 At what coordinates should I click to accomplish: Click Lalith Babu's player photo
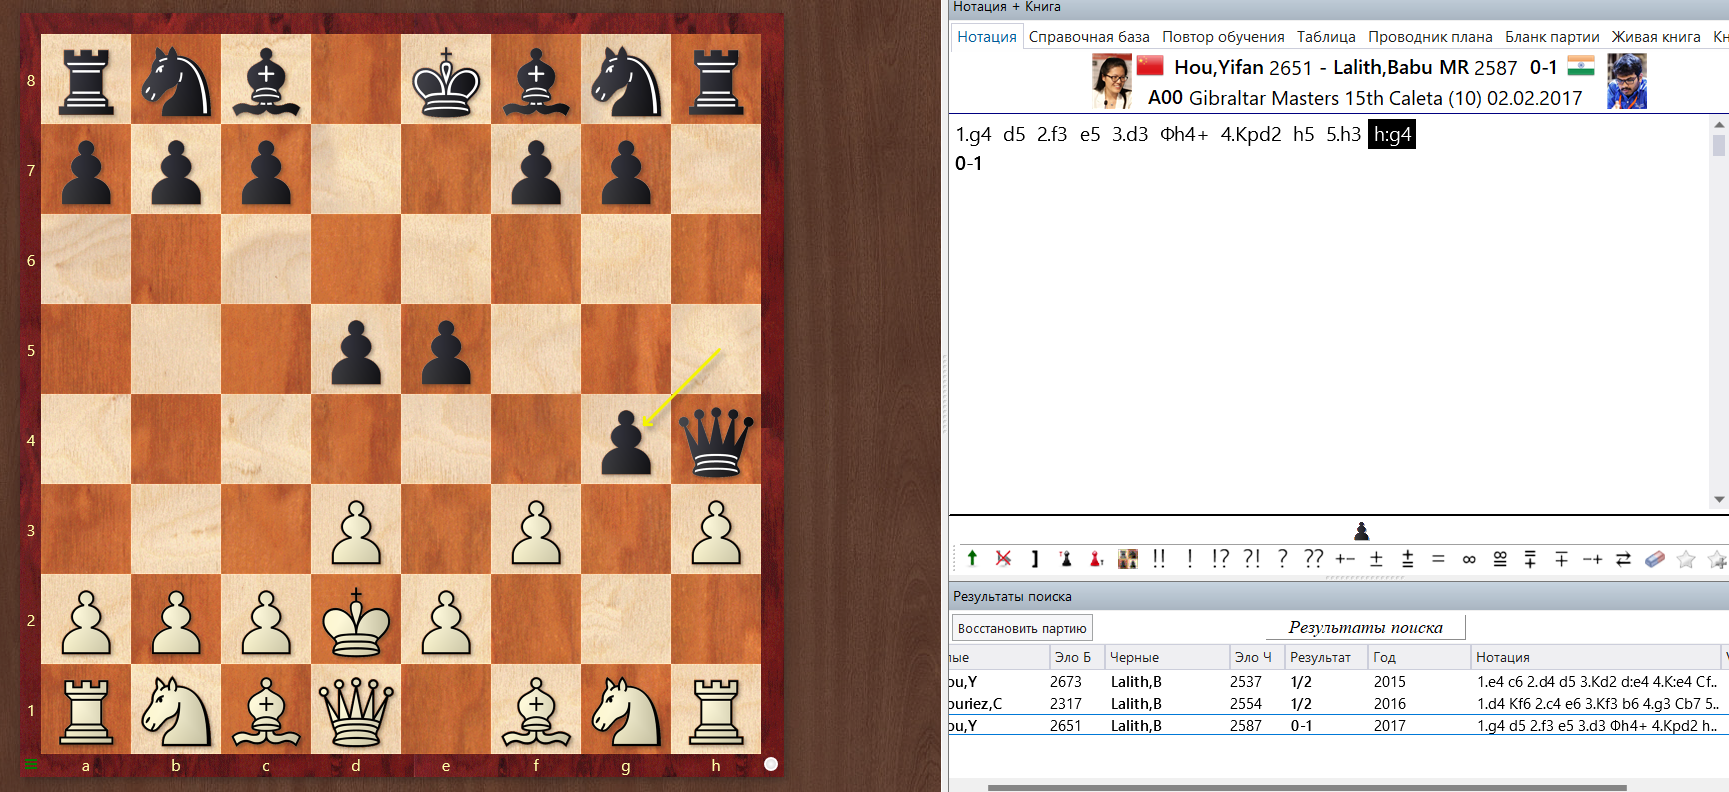1627,81
